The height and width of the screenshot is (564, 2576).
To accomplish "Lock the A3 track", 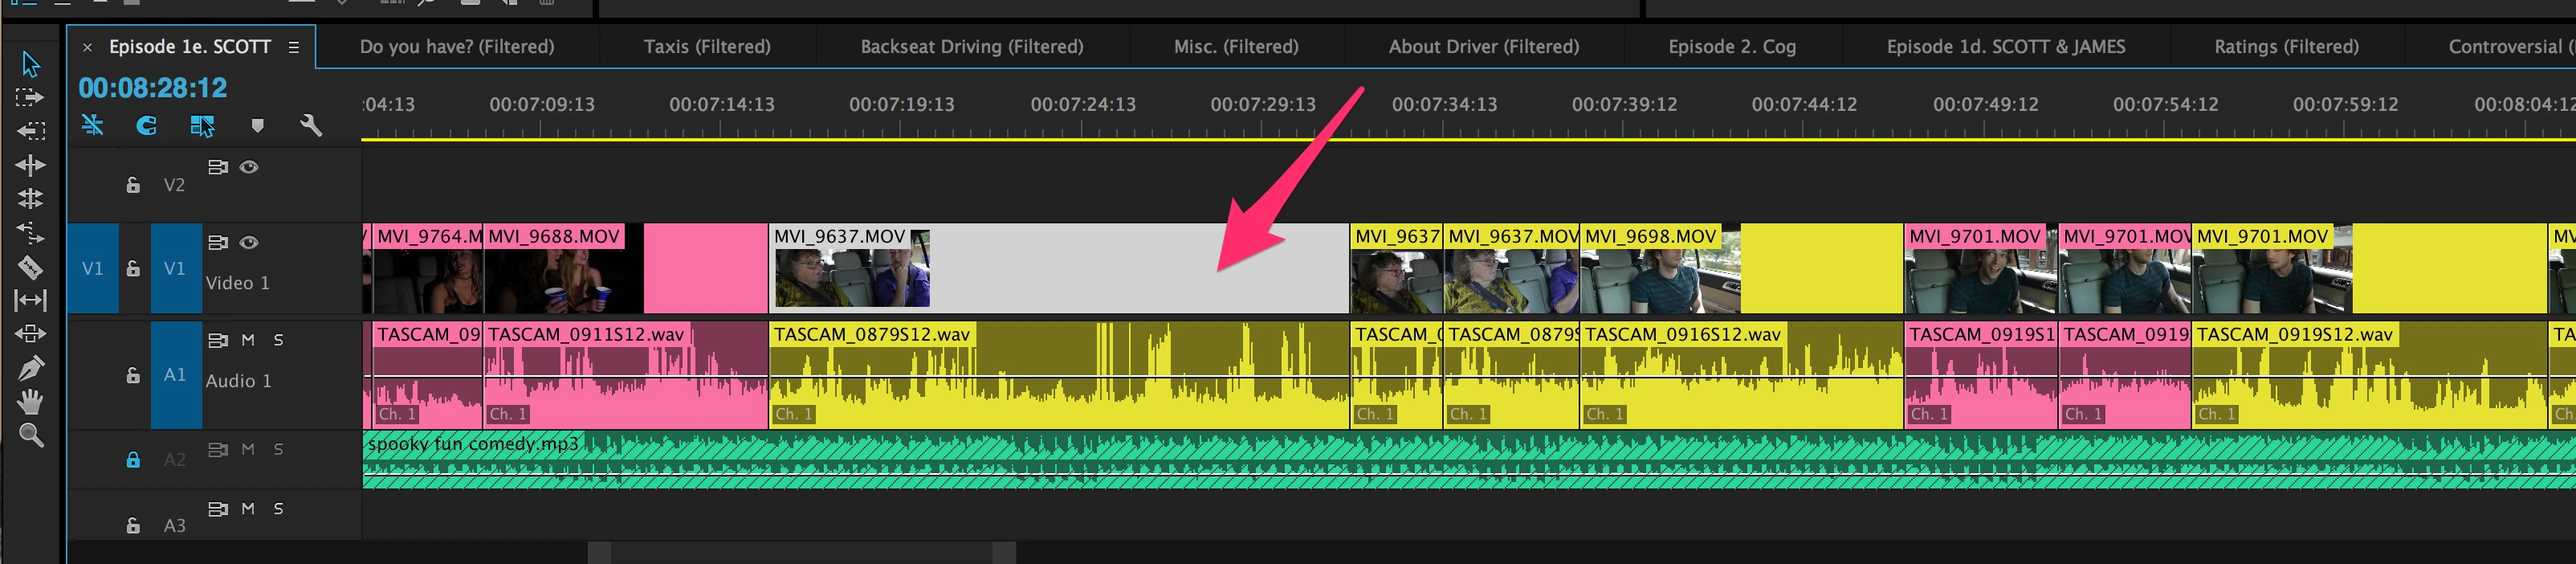I will click(133, 525).
